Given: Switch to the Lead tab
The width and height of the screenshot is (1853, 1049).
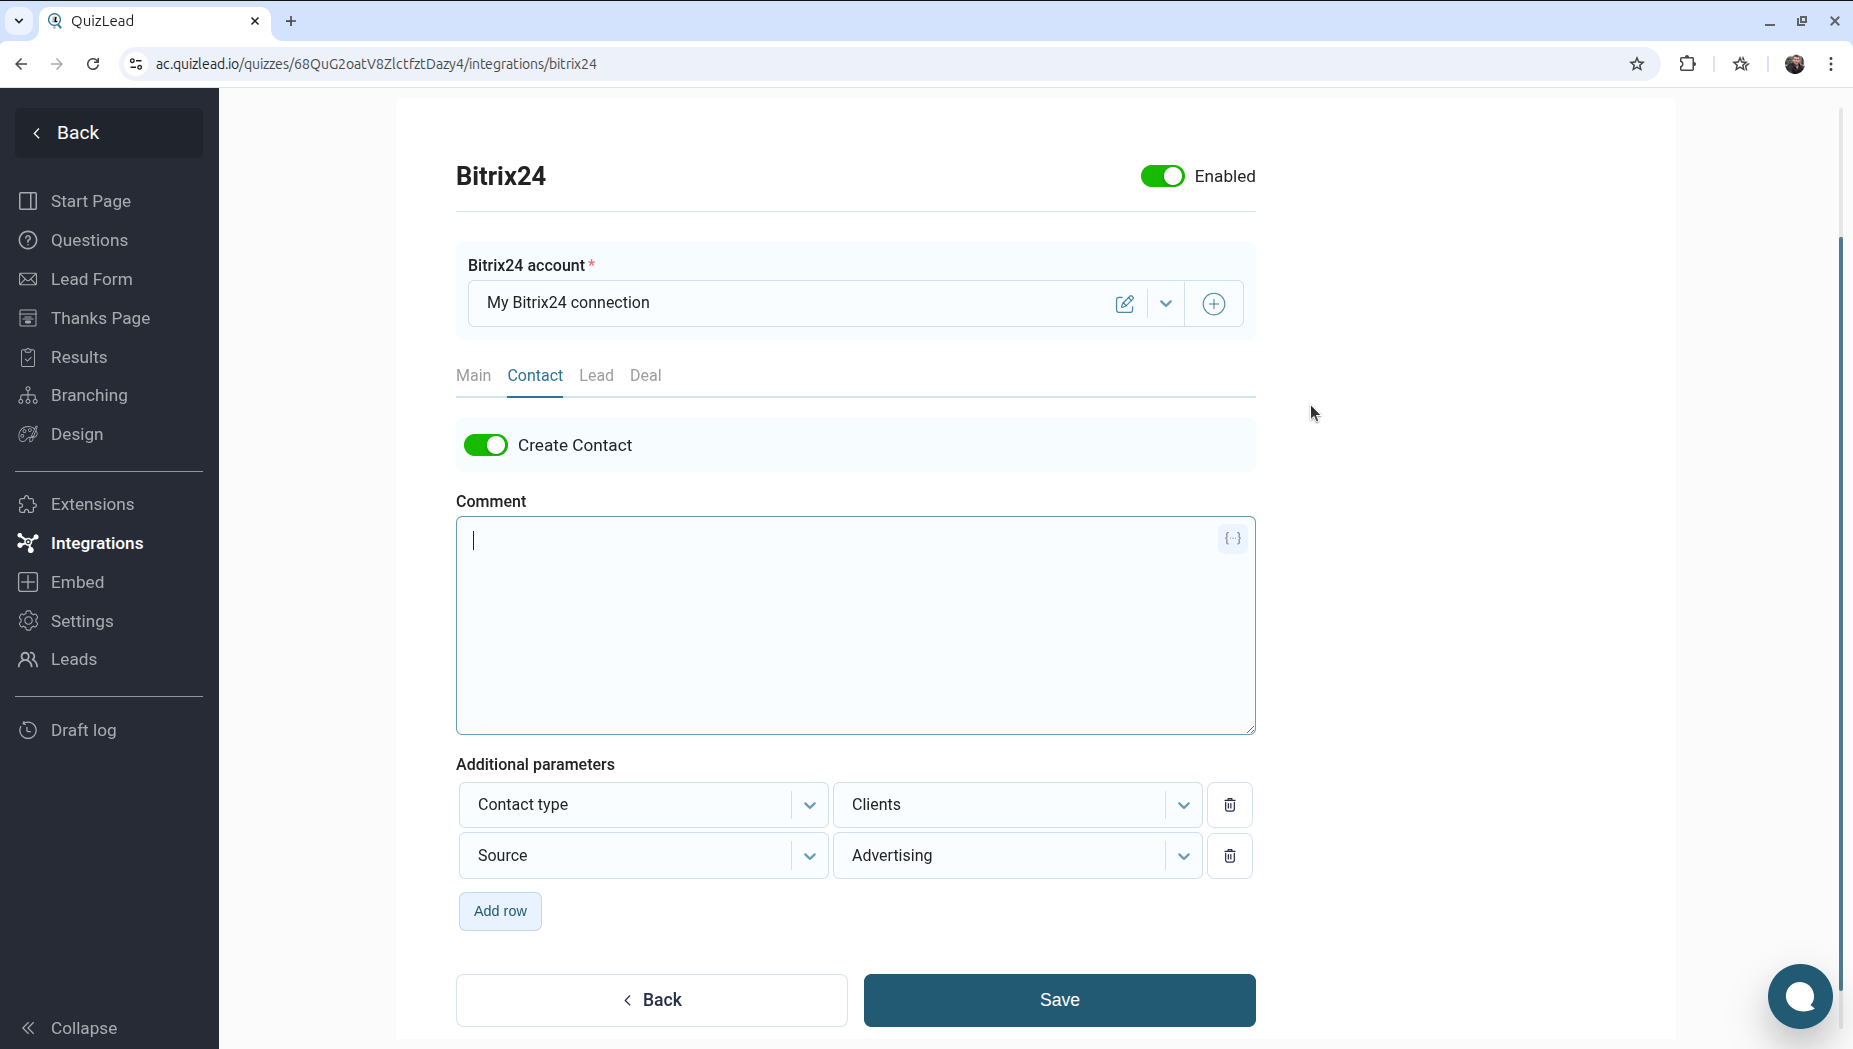Looking at the screenshot, I should click(596, 376).
